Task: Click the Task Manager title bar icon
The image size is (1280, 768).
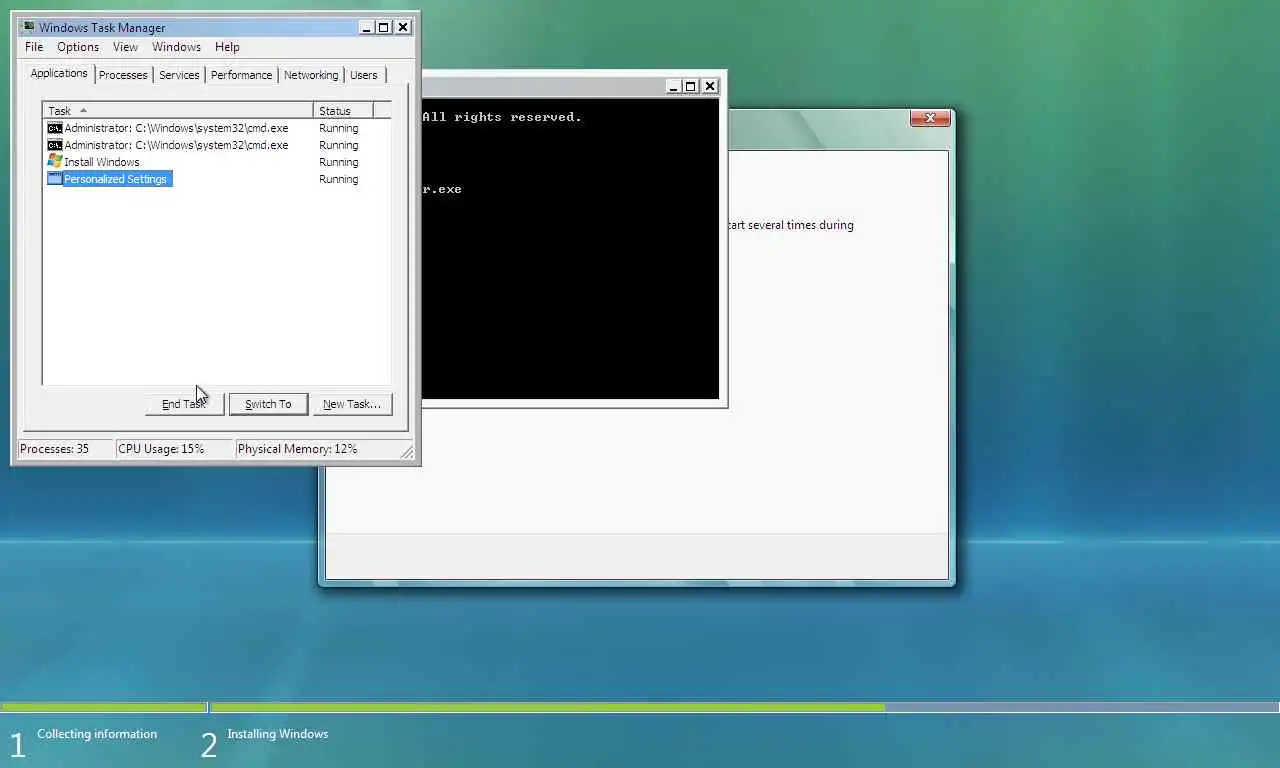Action: (28, 27)
